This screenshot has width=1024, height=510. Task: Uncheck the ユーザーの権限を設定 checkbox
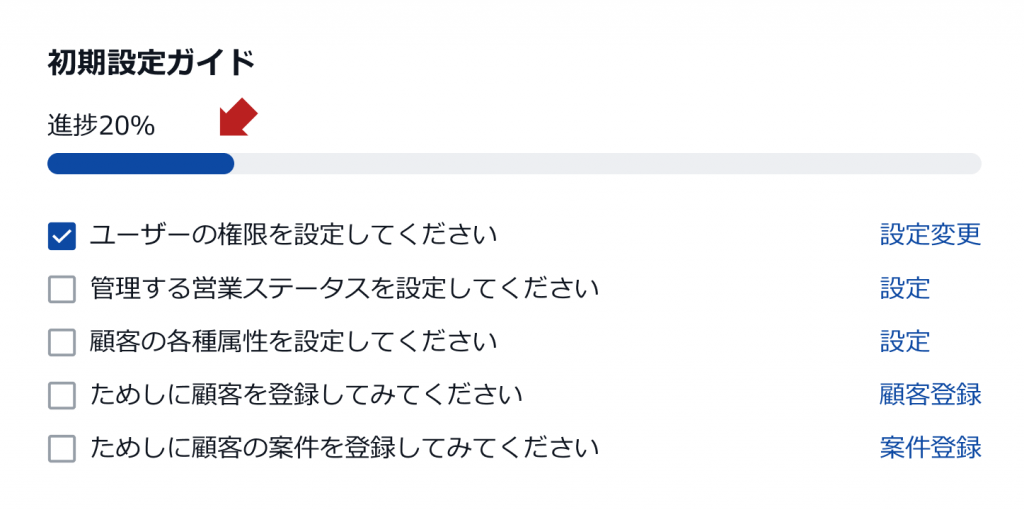coord(61,236)
